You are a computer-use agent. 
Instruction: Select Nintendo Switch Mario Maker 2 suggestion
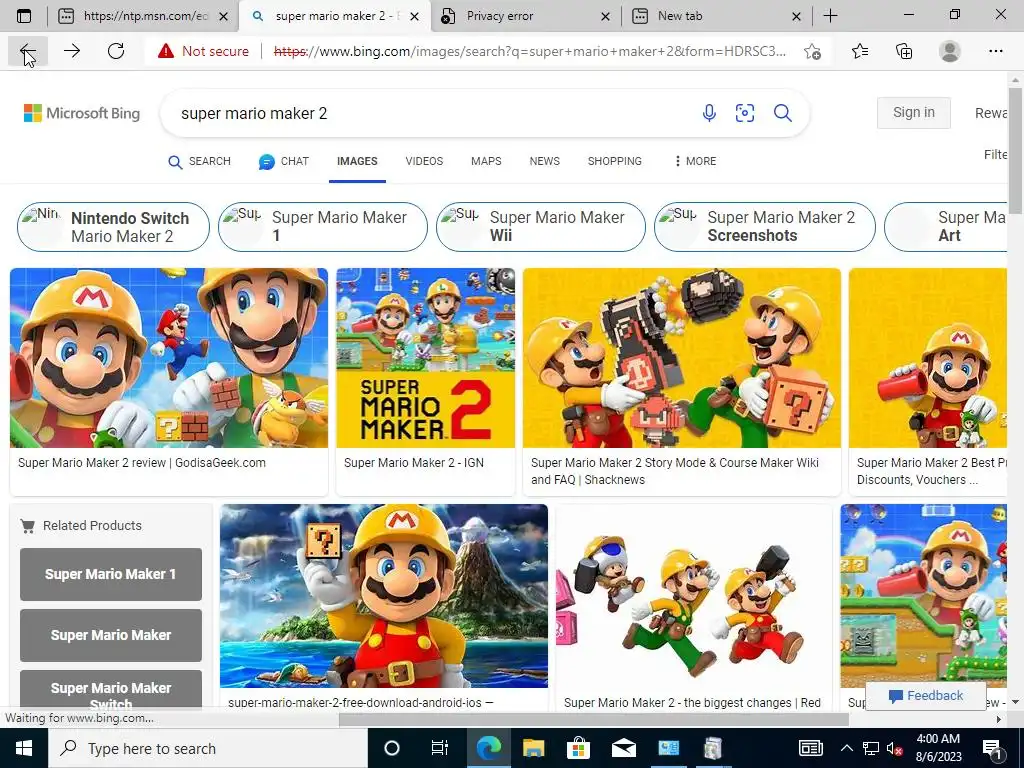(x=113, y=227)
